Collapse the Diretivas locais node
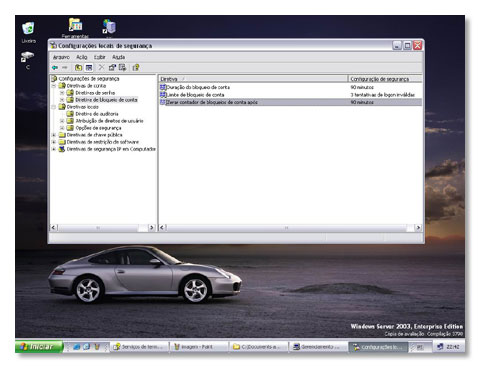 pos(54,107)
